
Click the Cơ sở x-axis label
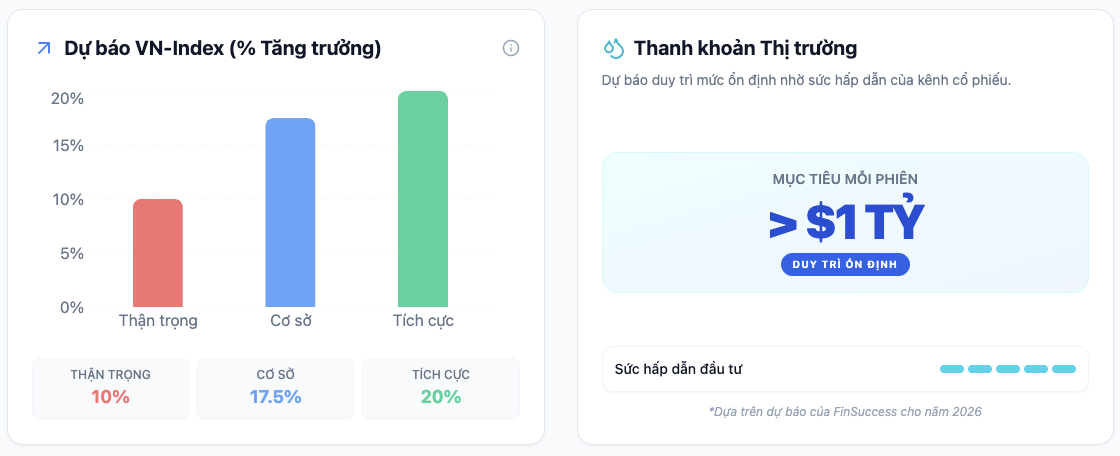(x=290, y=321)
